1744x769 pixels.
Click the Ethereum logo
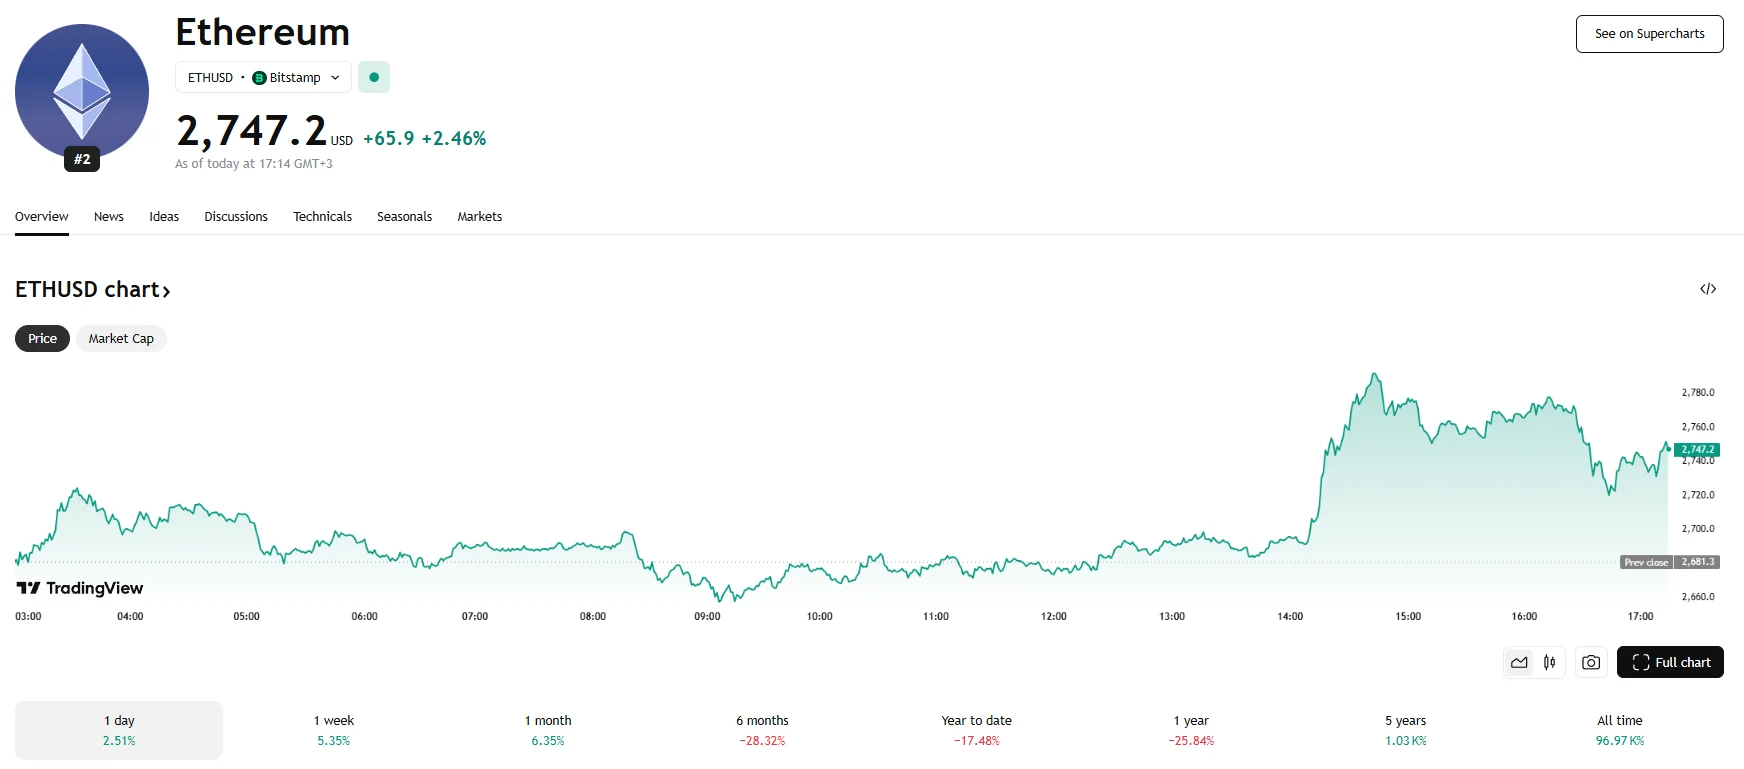[x=82, y=91]
